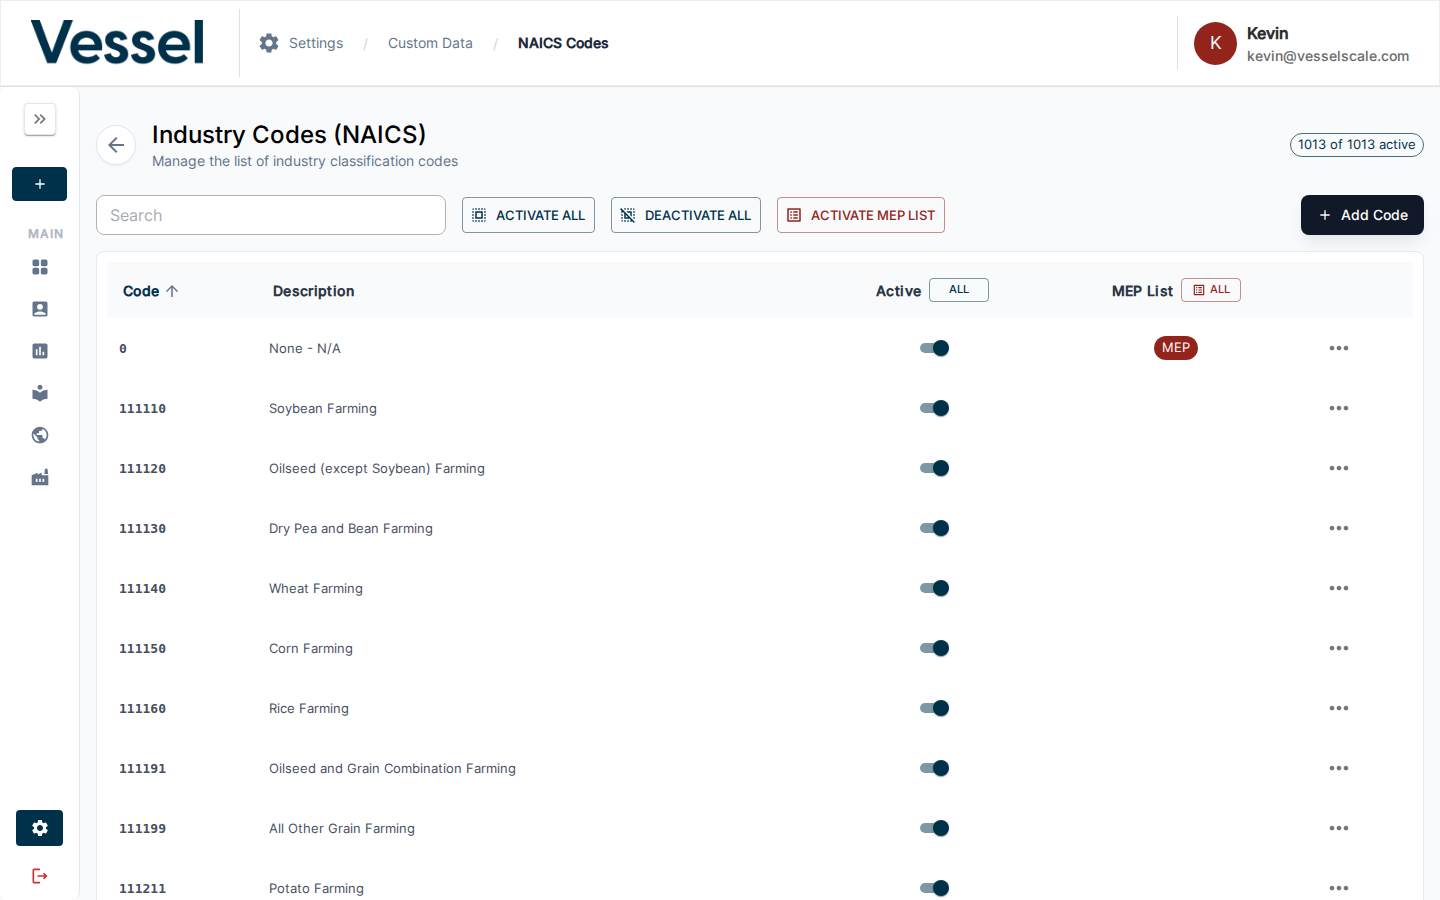Click kevin@vesselscale.com email text
The height and width of the screenshot is (900, 1440).
click(x=1328, y=56)
